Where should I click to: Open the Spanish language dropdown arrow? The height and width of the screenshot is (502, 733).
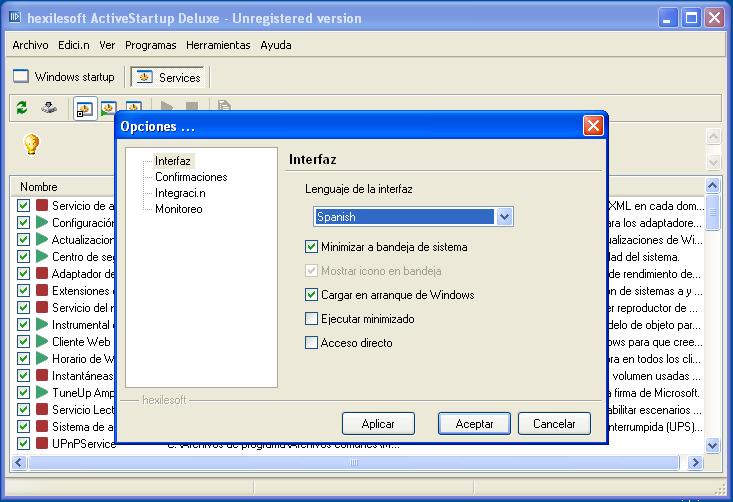tap(504, 216)
